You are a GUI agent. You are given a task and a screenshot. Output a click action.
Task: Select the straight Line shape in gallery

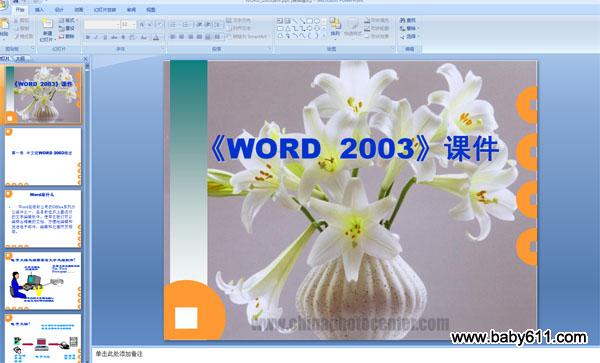(295, 21)
